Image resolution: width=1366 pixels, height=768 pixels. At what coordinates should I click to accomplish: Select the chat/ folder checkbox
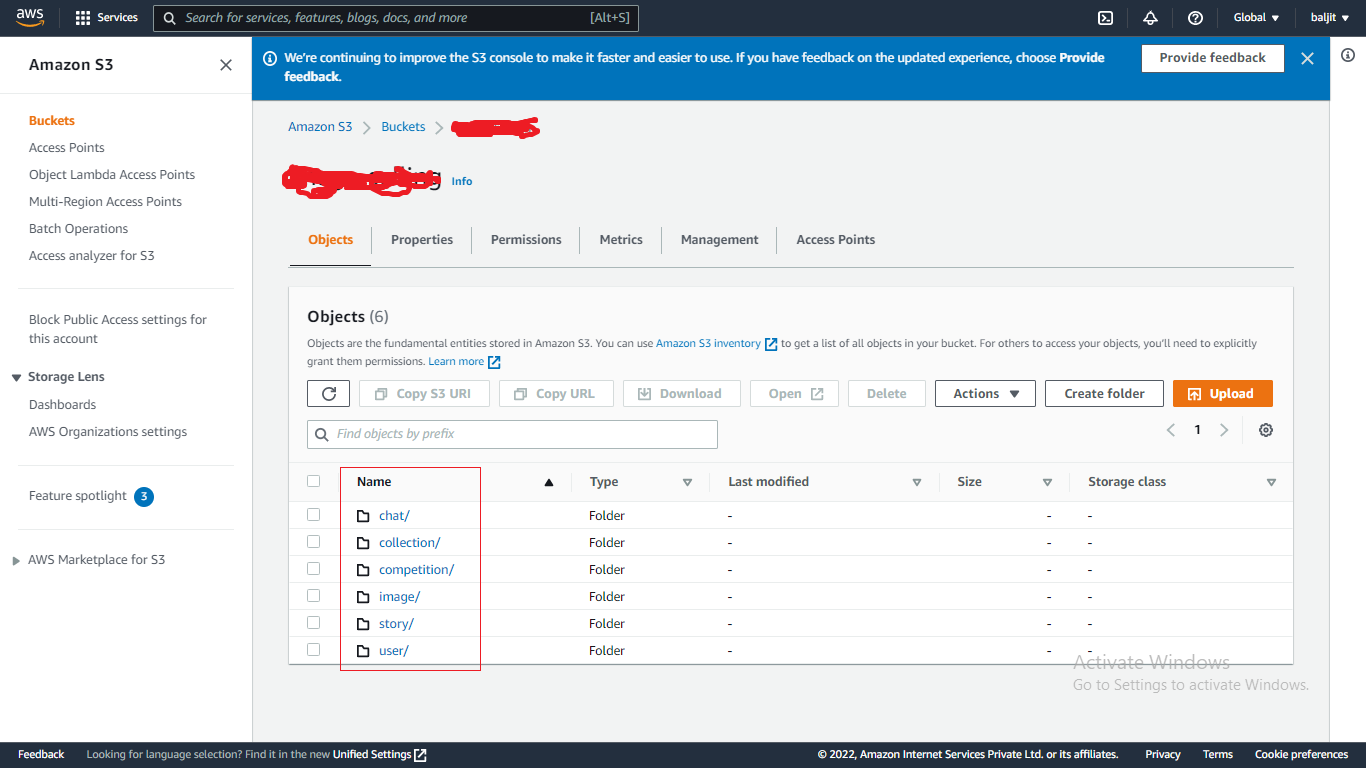tap(314, 515)
